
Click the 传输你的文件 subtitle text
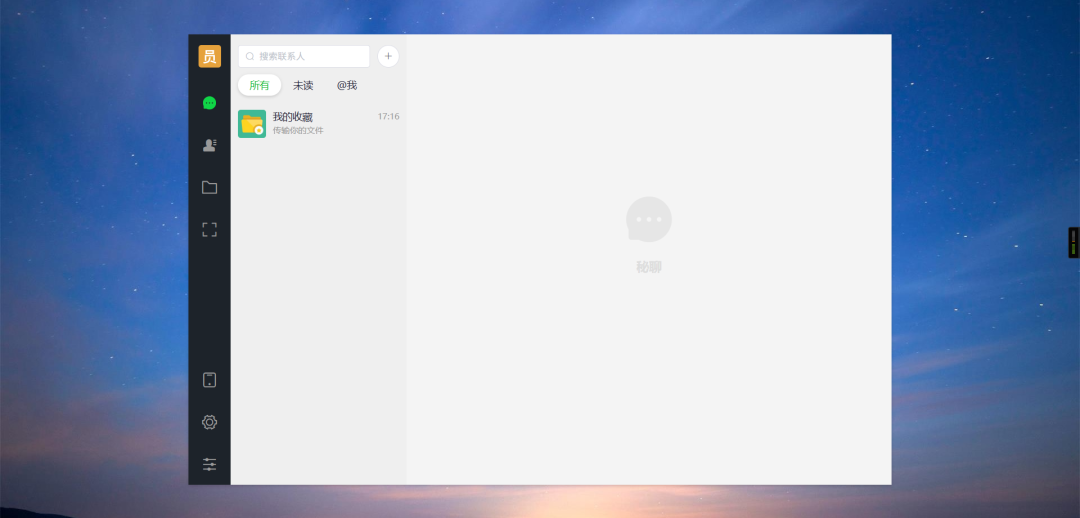coord(298,131)
